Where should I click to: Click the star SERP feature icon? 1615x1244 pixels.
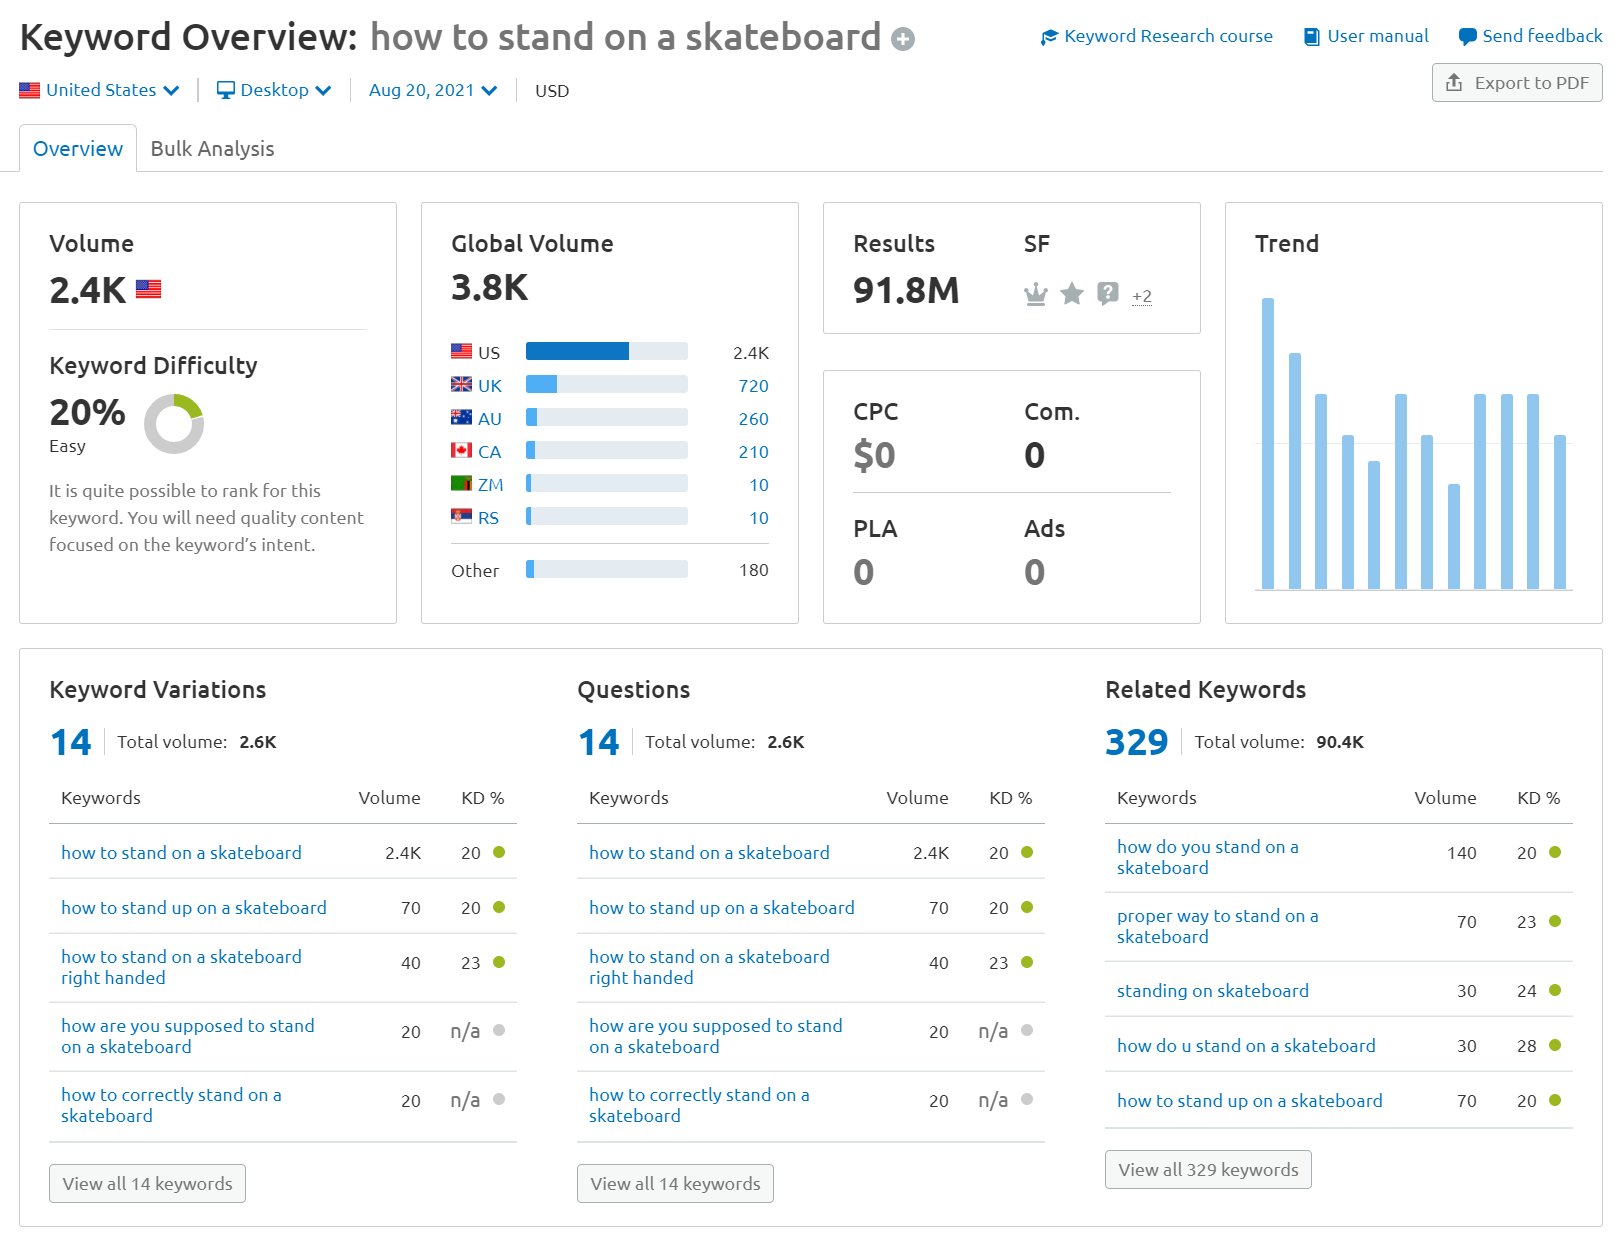(1072, 293)
